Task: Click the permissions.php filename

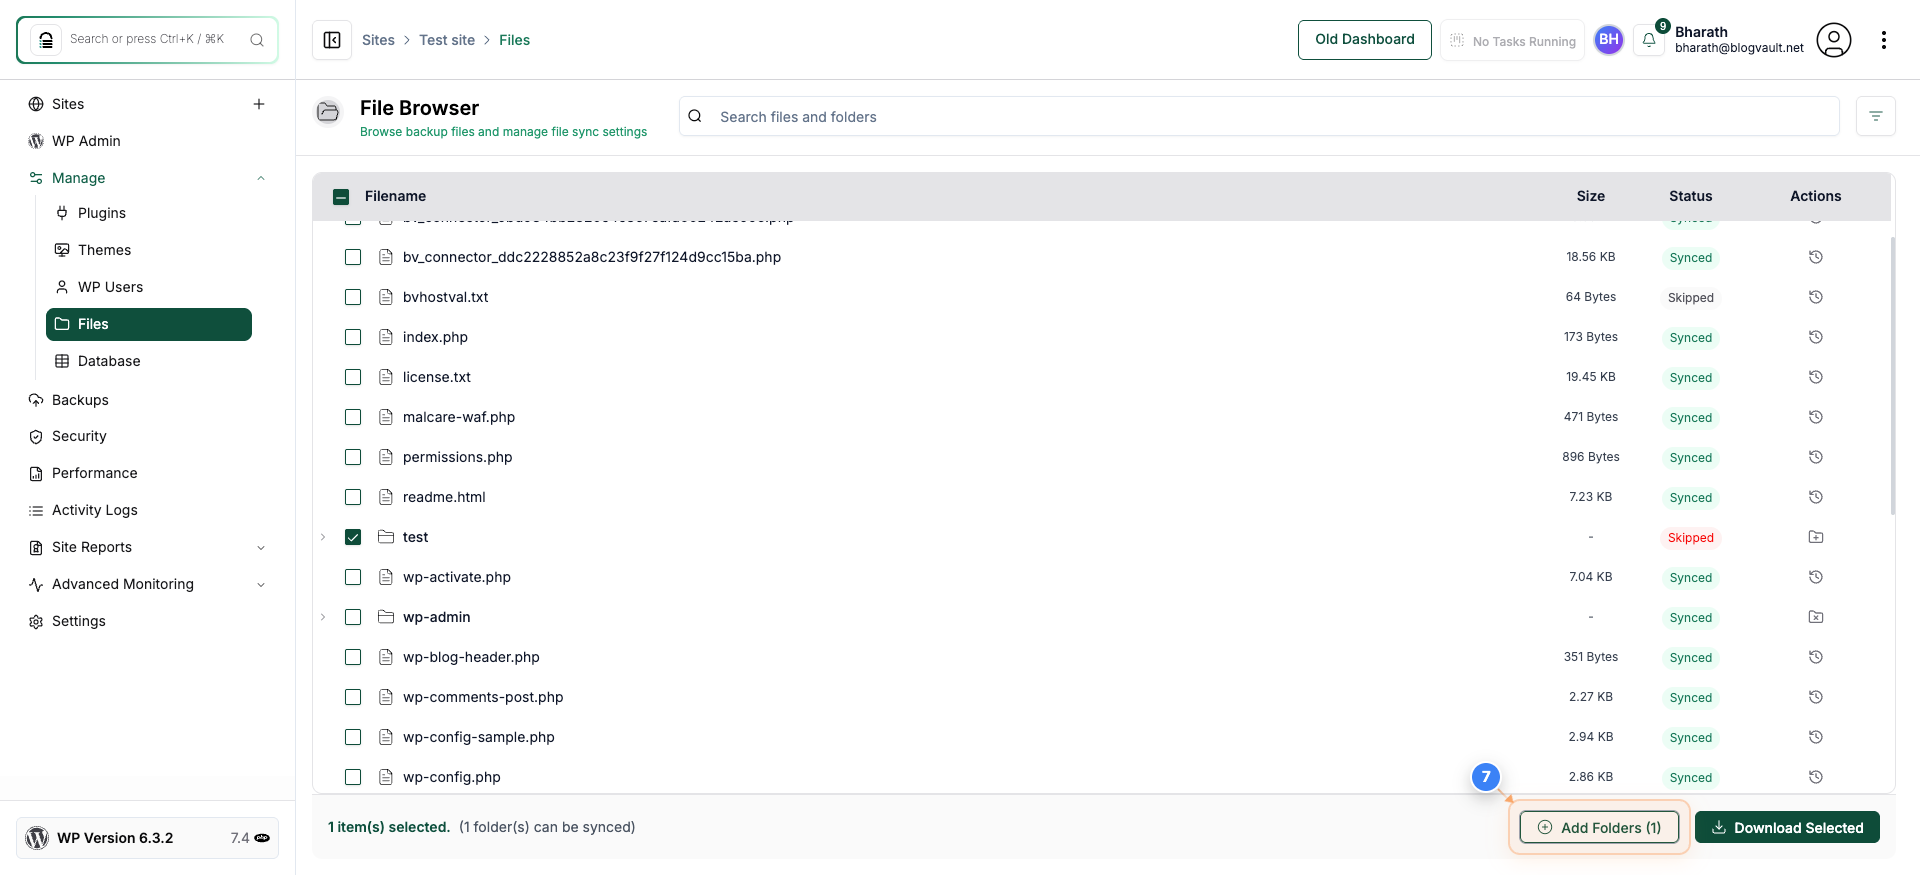Action: [457, 457]
